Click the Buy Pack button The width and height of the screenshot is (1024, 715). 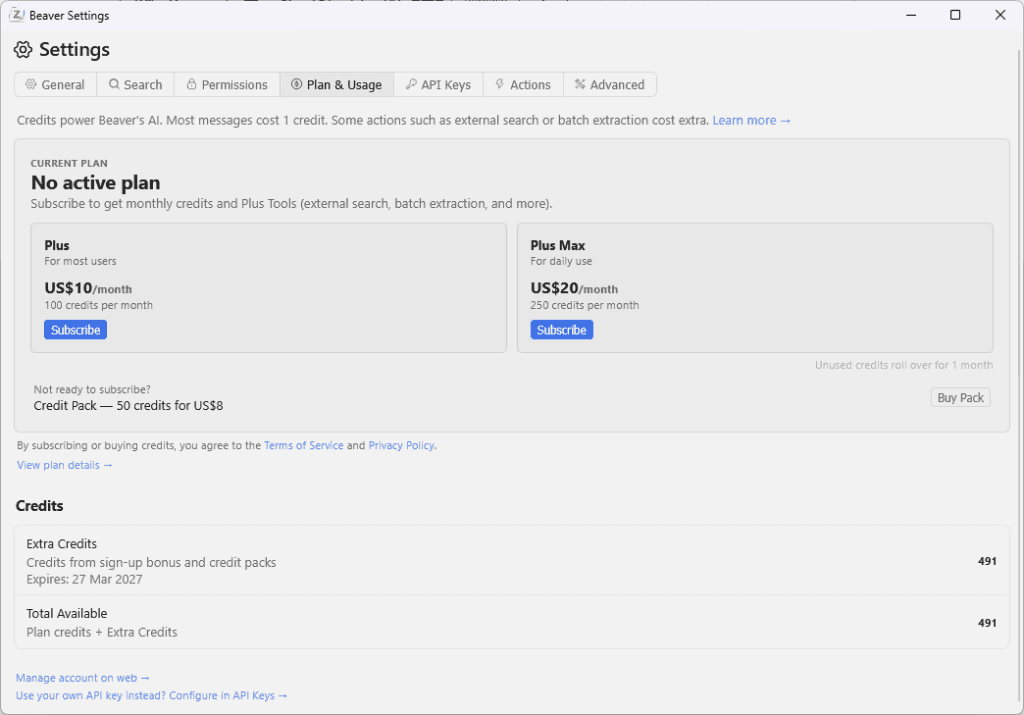(960, 398)
